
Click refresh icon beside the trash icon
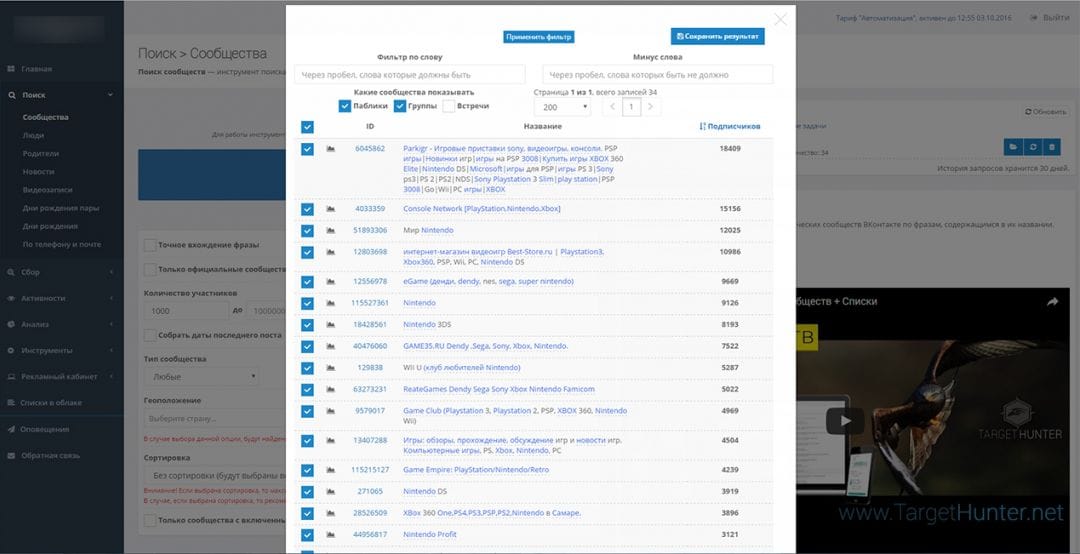[1032, 147]
